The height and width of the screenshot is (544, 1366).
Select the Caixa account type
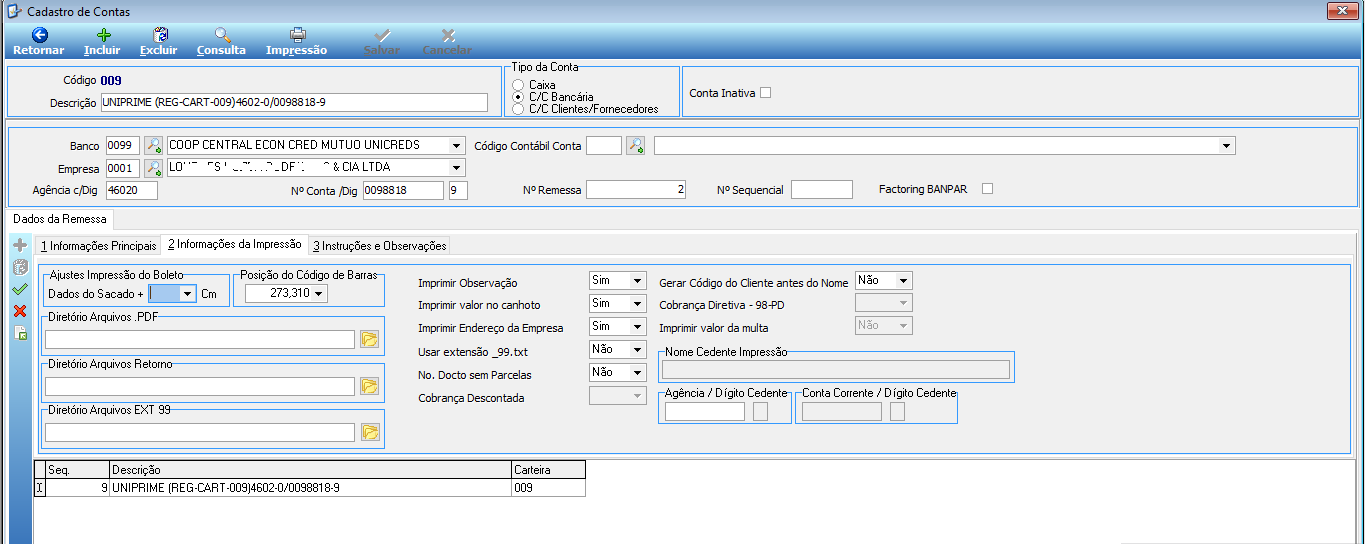point(518,85)
